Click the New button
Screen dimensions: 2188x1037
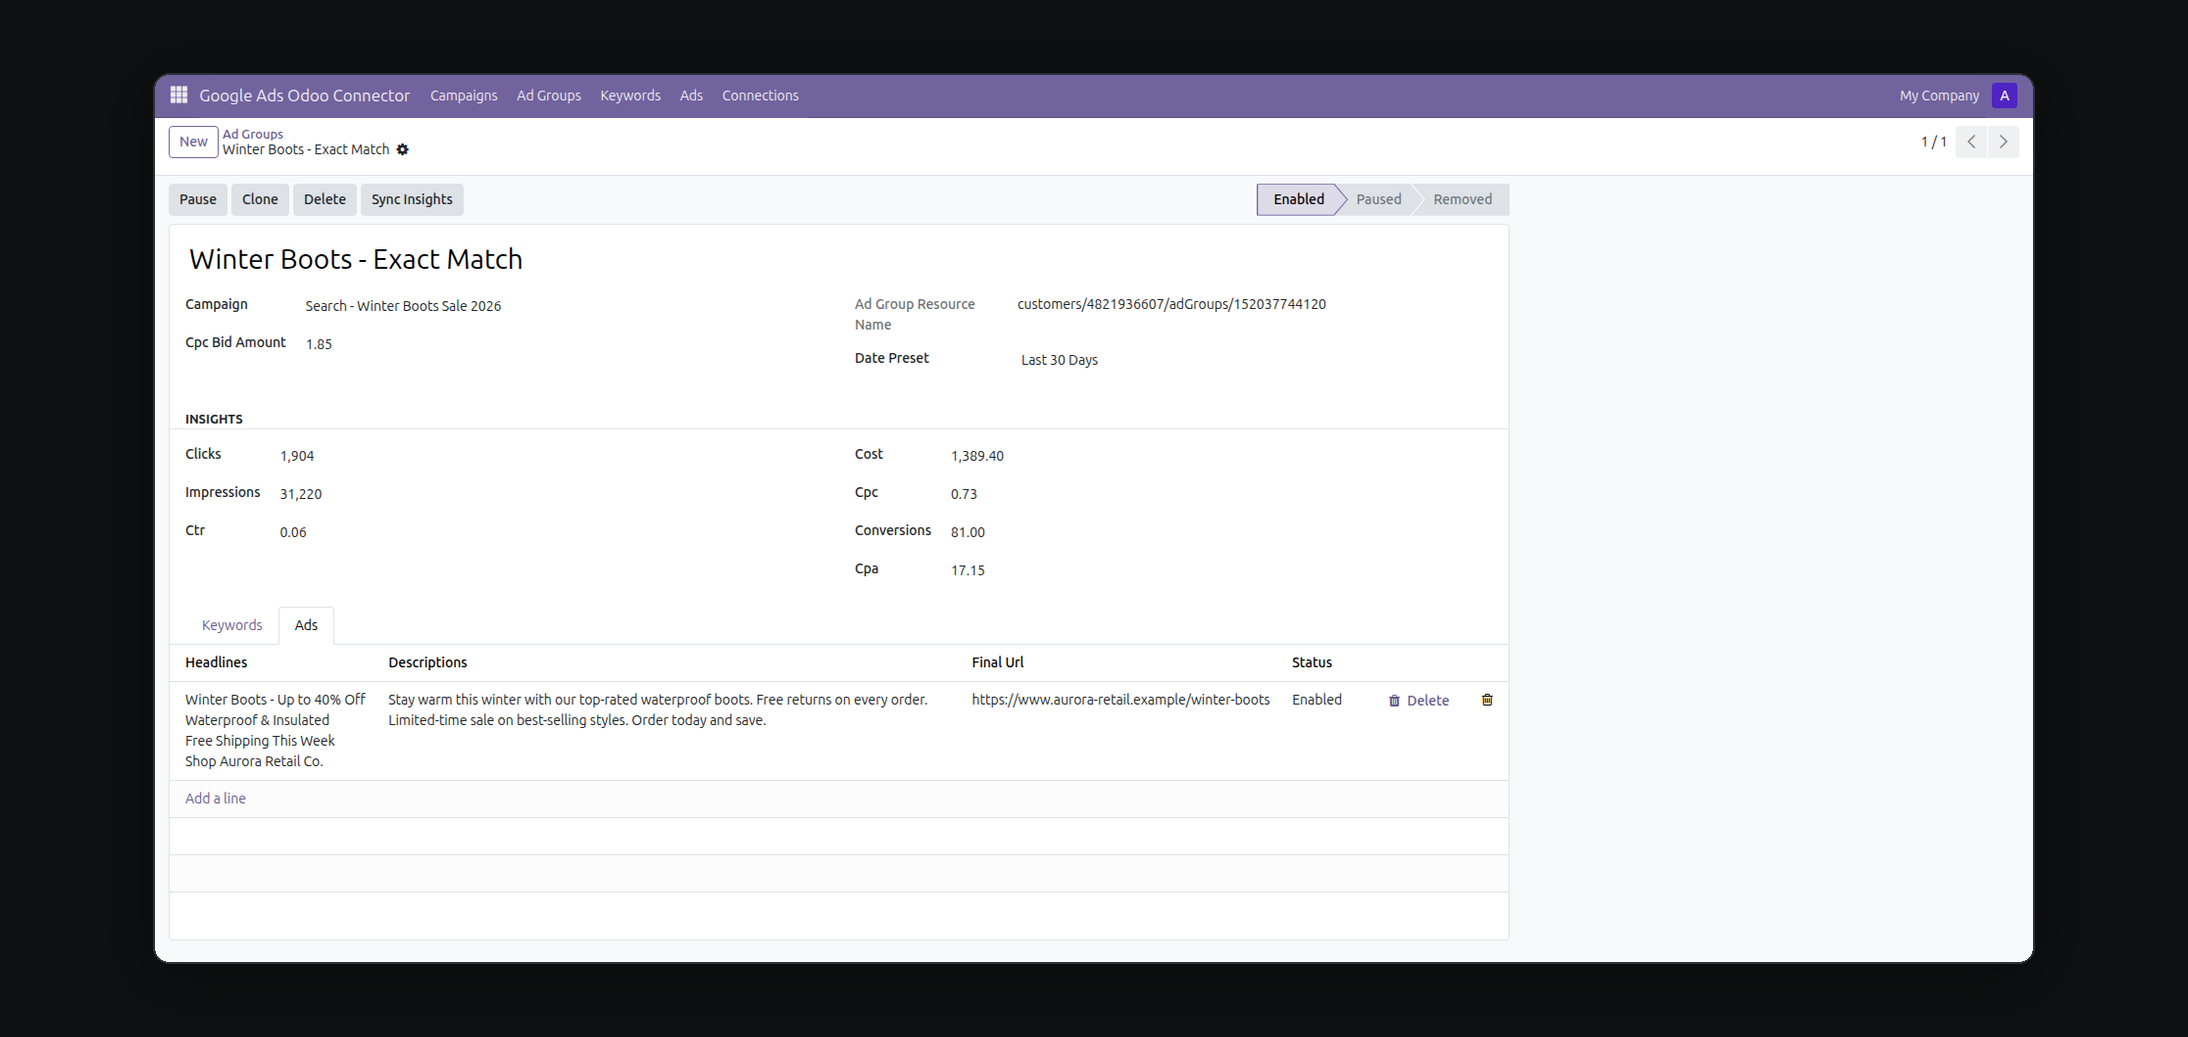tap(194, 142)
